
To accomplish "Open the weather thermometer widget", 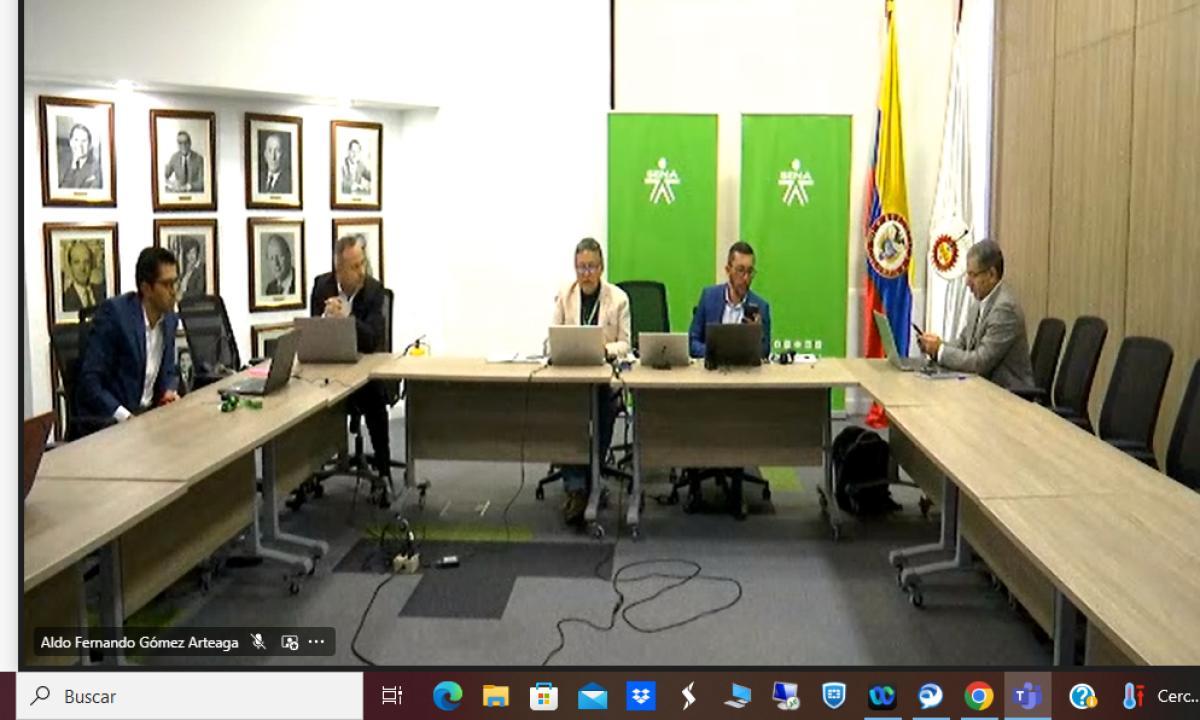I will click(1132, 696).
